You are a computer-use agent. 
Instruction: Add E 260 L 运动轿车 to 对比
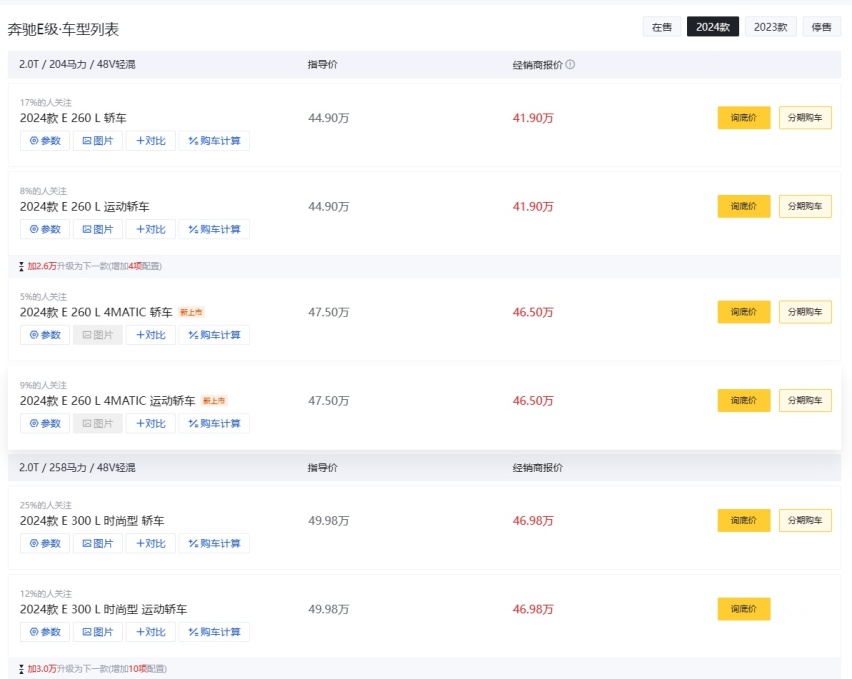point(151,229)
